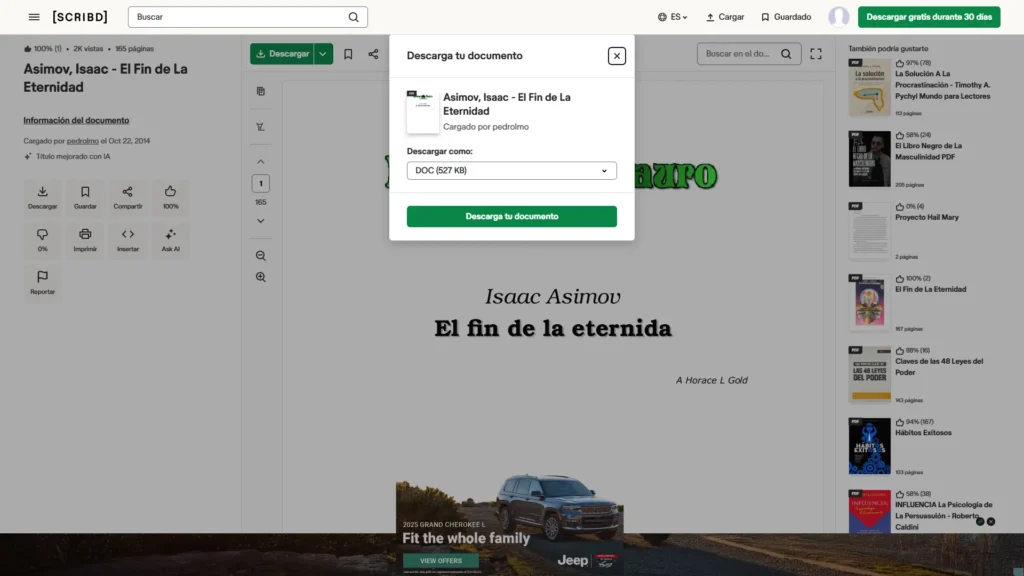Open Proyecto Hail Mary recommendation
The width and height of the screenshot is (1024, 576).
[x=927, y=217]
